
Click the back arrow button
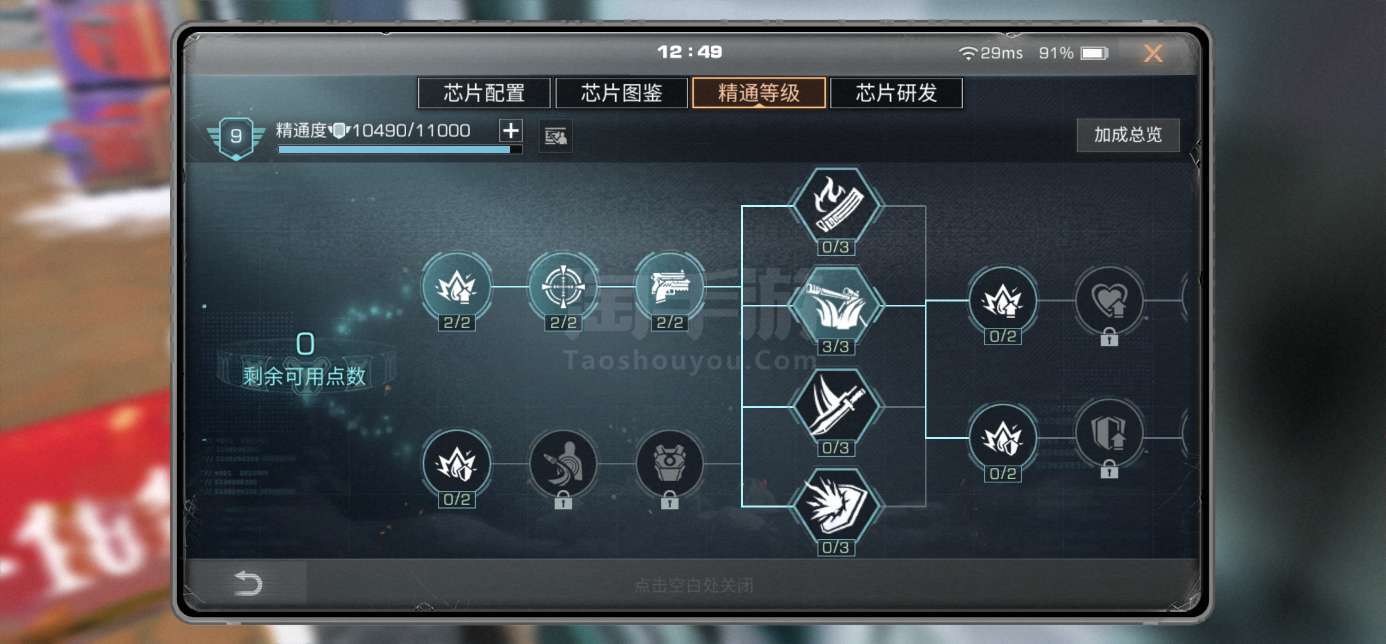(247, 585)
